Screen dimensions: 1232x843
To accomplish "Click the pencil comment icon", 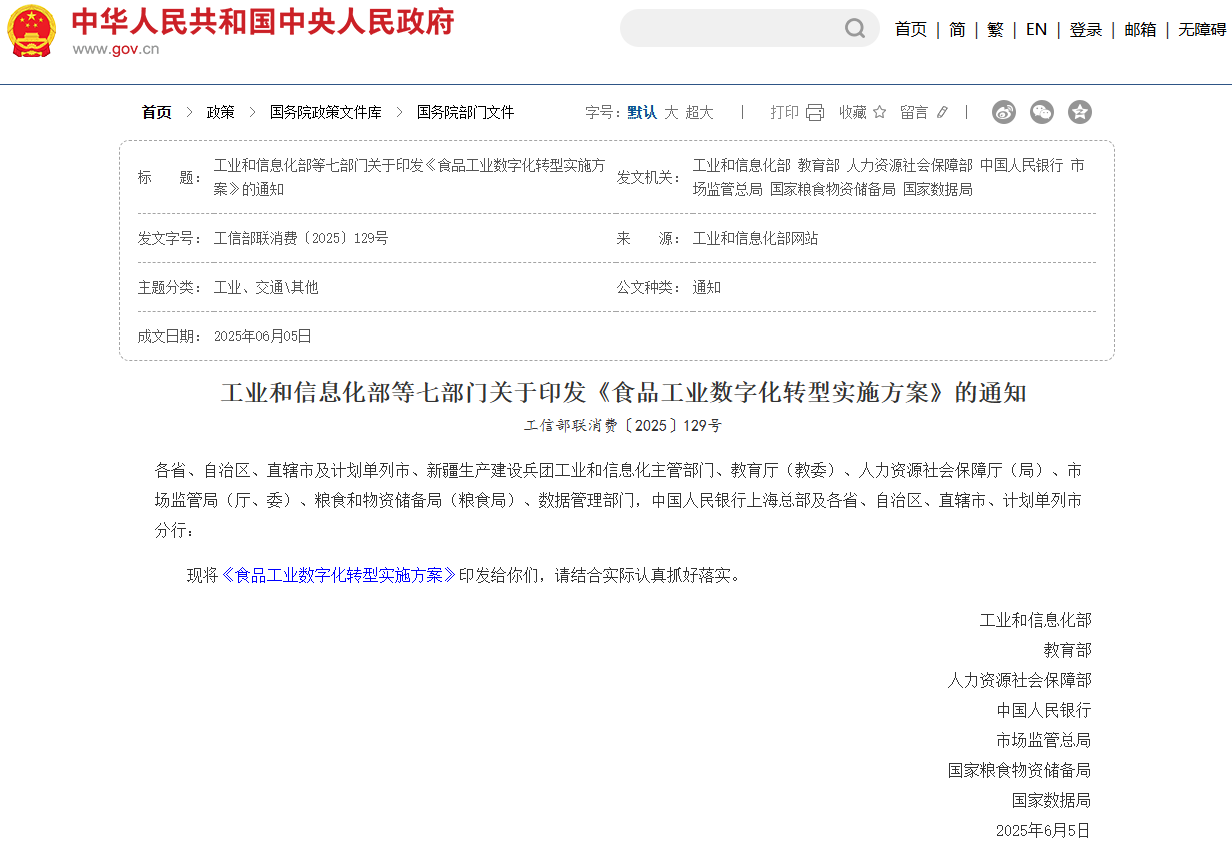I will pyautogui.click(x=942, y=112).
